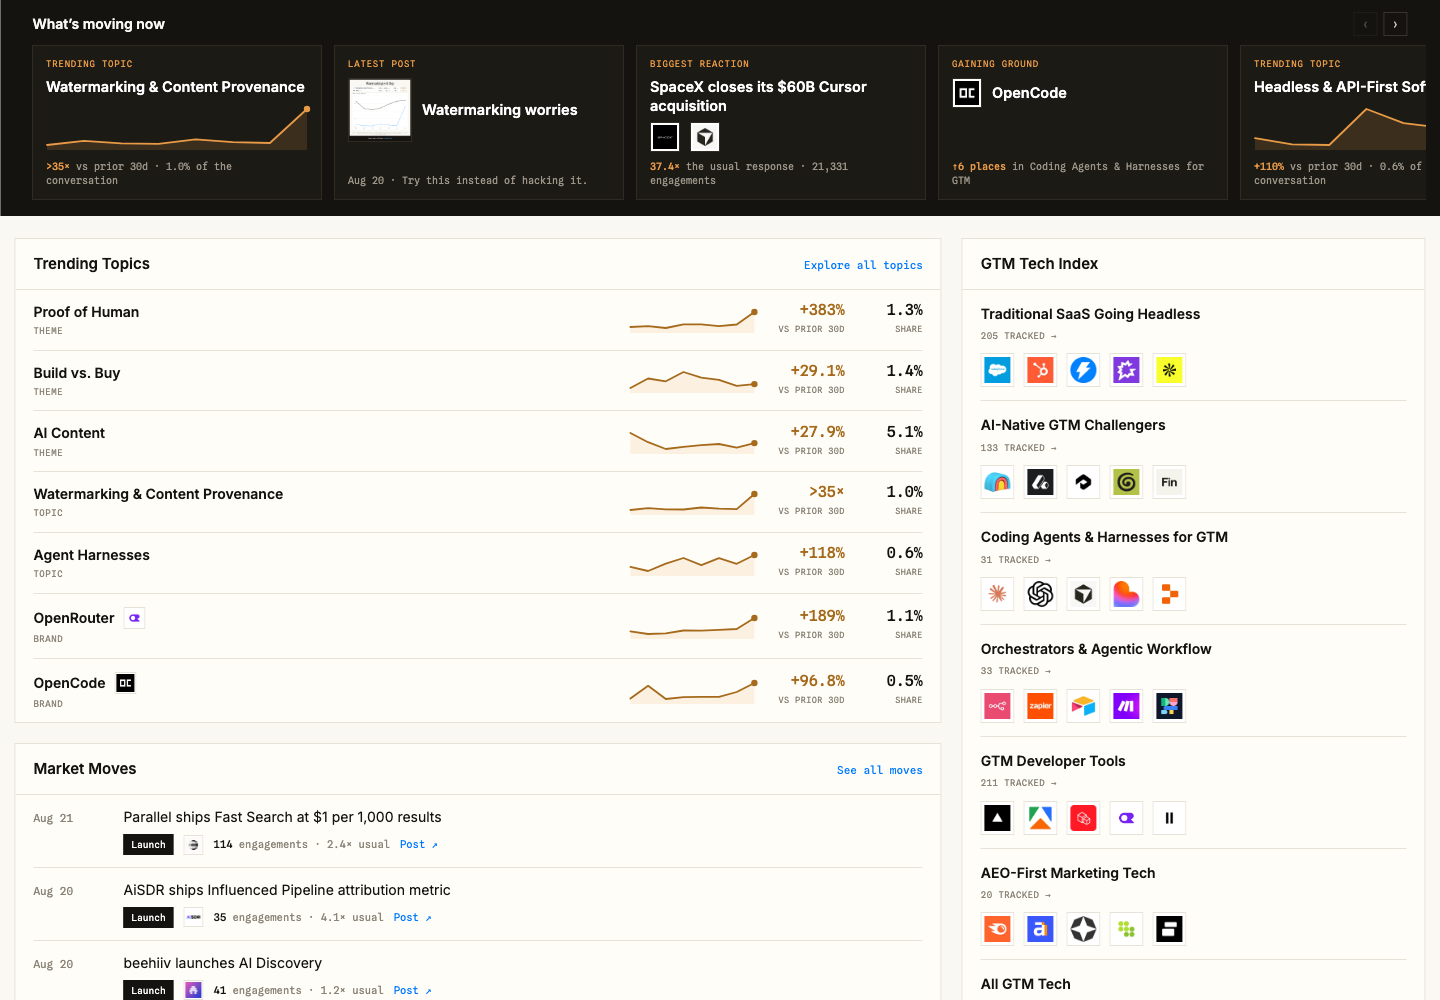Open the pink n8n nodes logo

pyautogui.click(x=997, y=706)
